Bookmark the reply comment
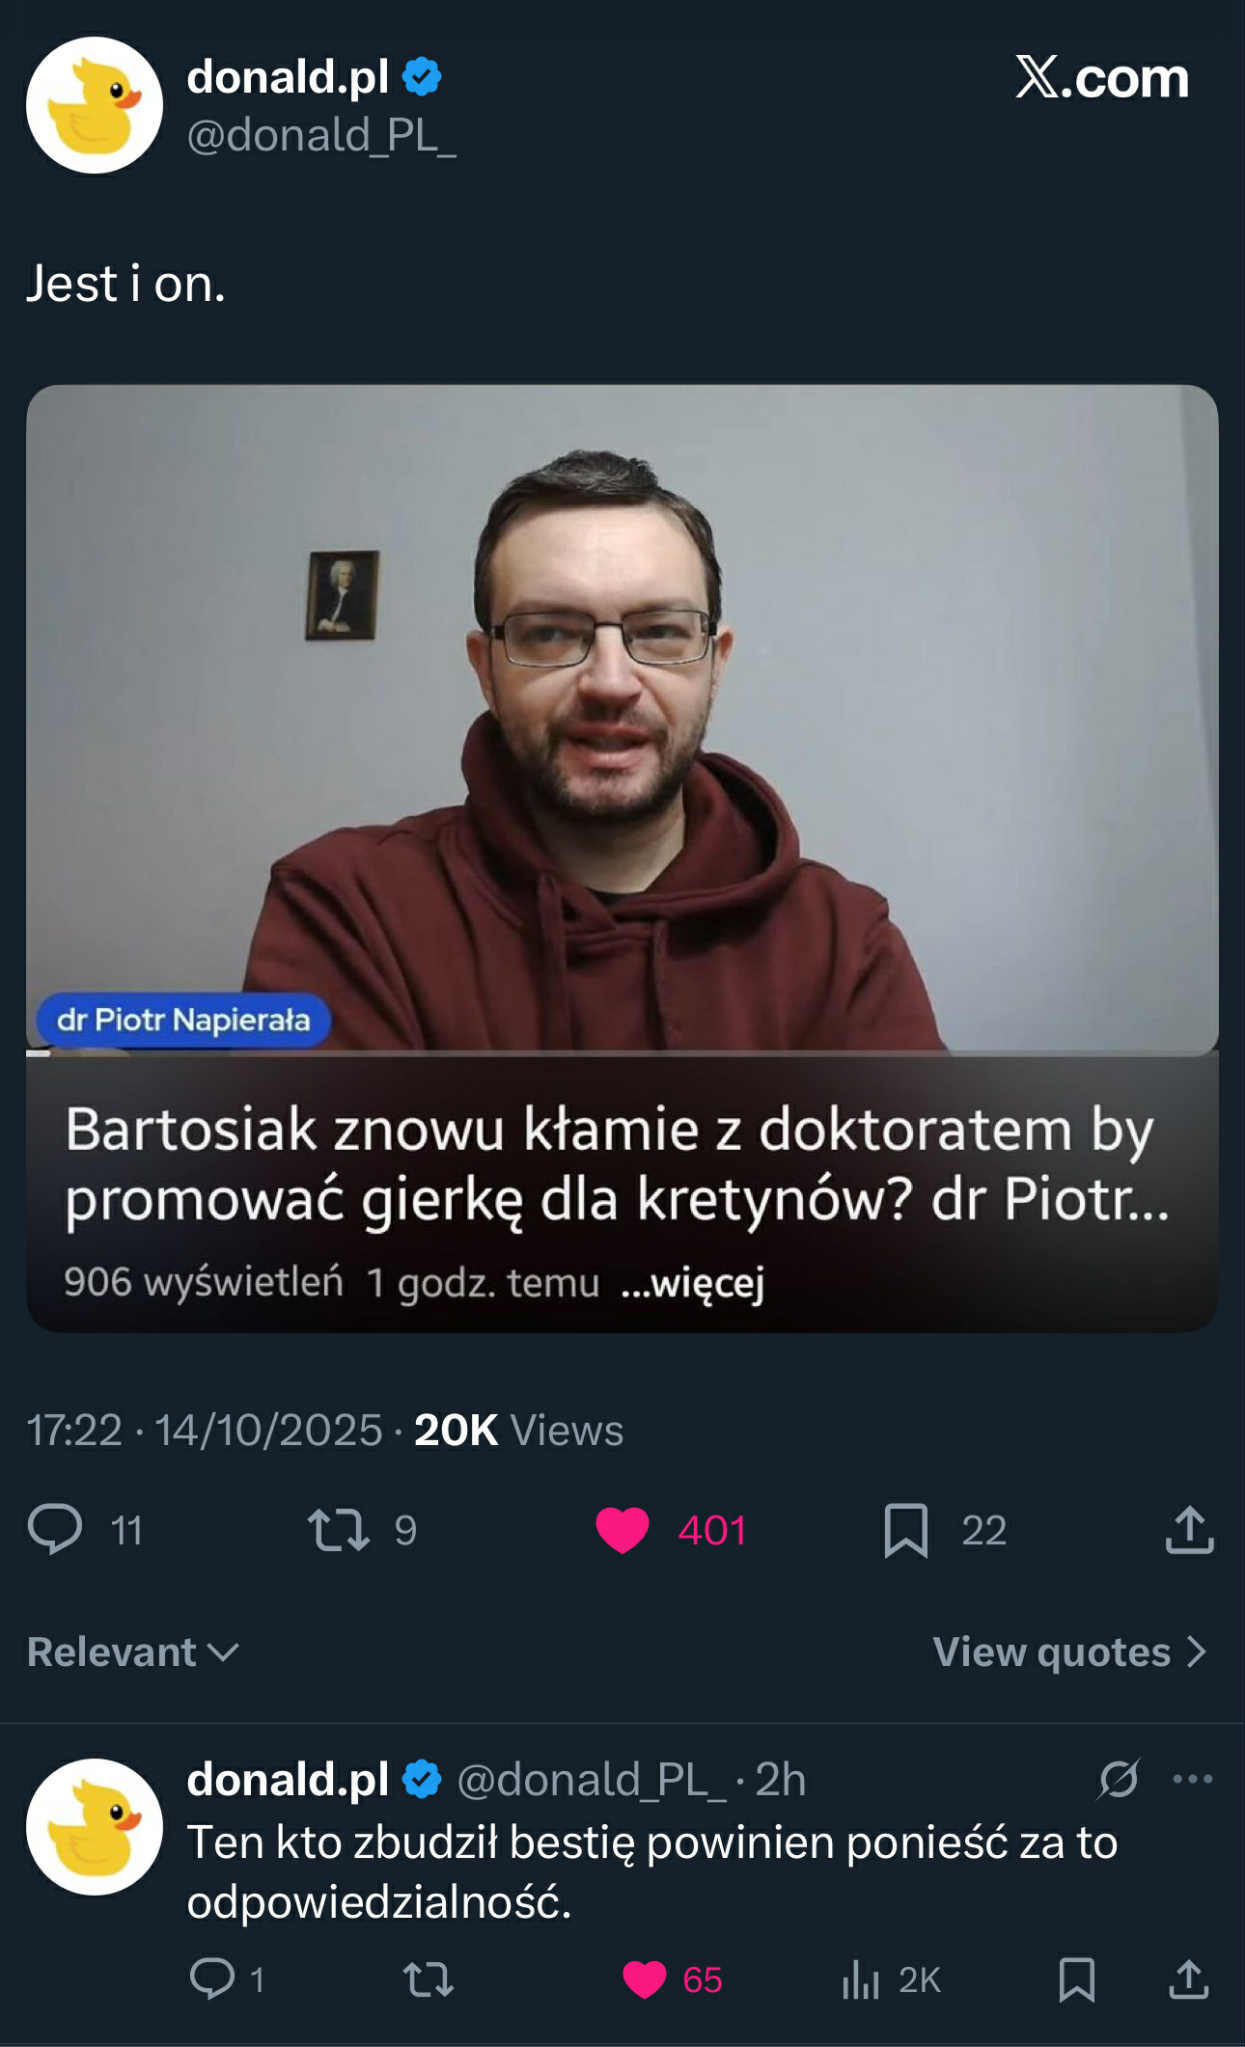The width and height of the screenshot is (1245, 2047). point(1076,1979)
